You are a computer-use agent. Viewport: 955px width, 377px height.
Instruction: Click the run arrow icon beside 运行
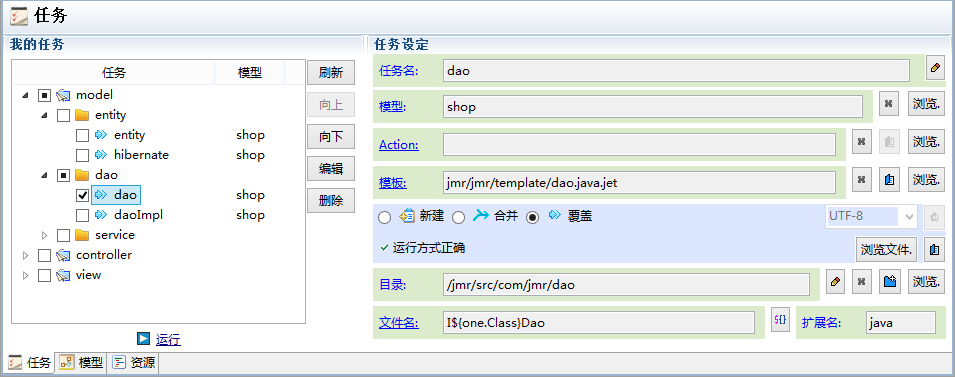coord(143,339)
